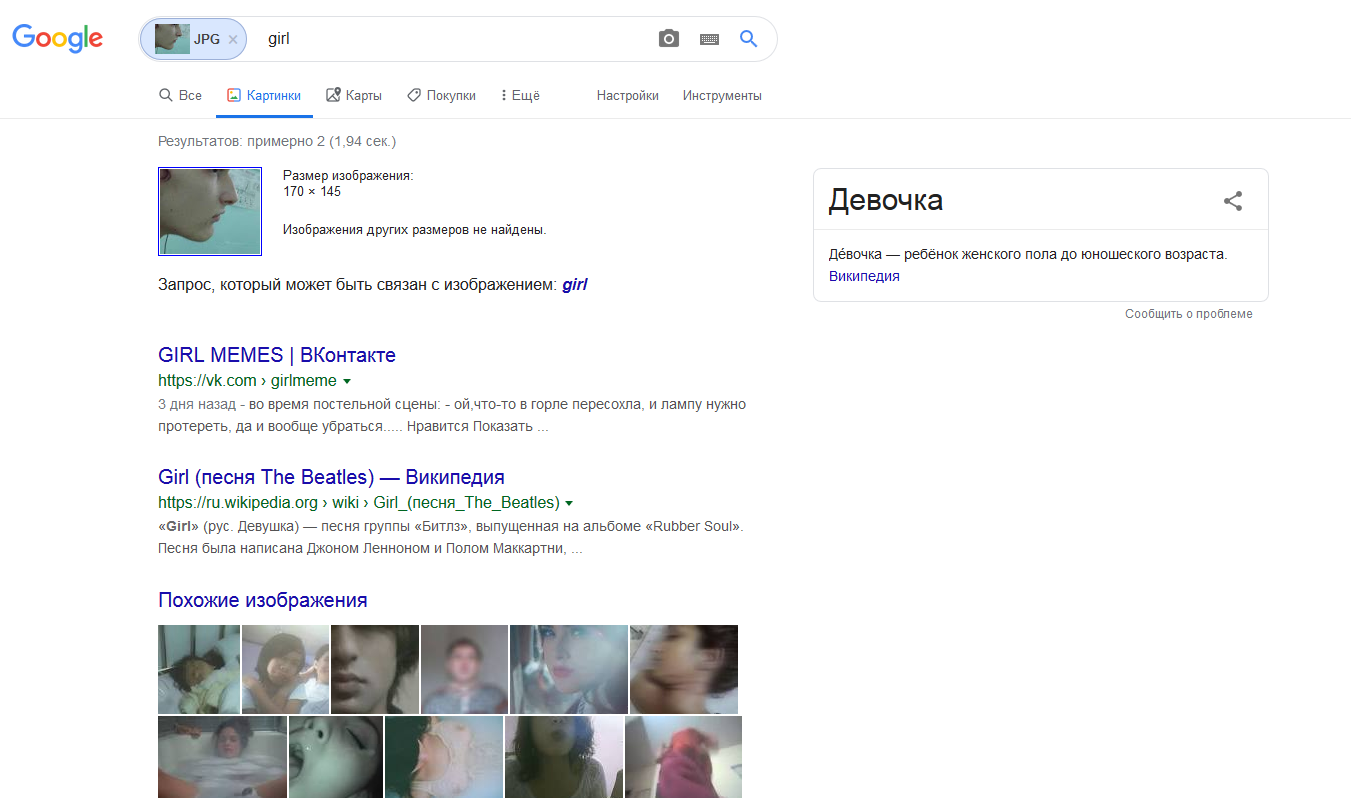Click the snippet starting 3 дня назад

pos(452,416)
